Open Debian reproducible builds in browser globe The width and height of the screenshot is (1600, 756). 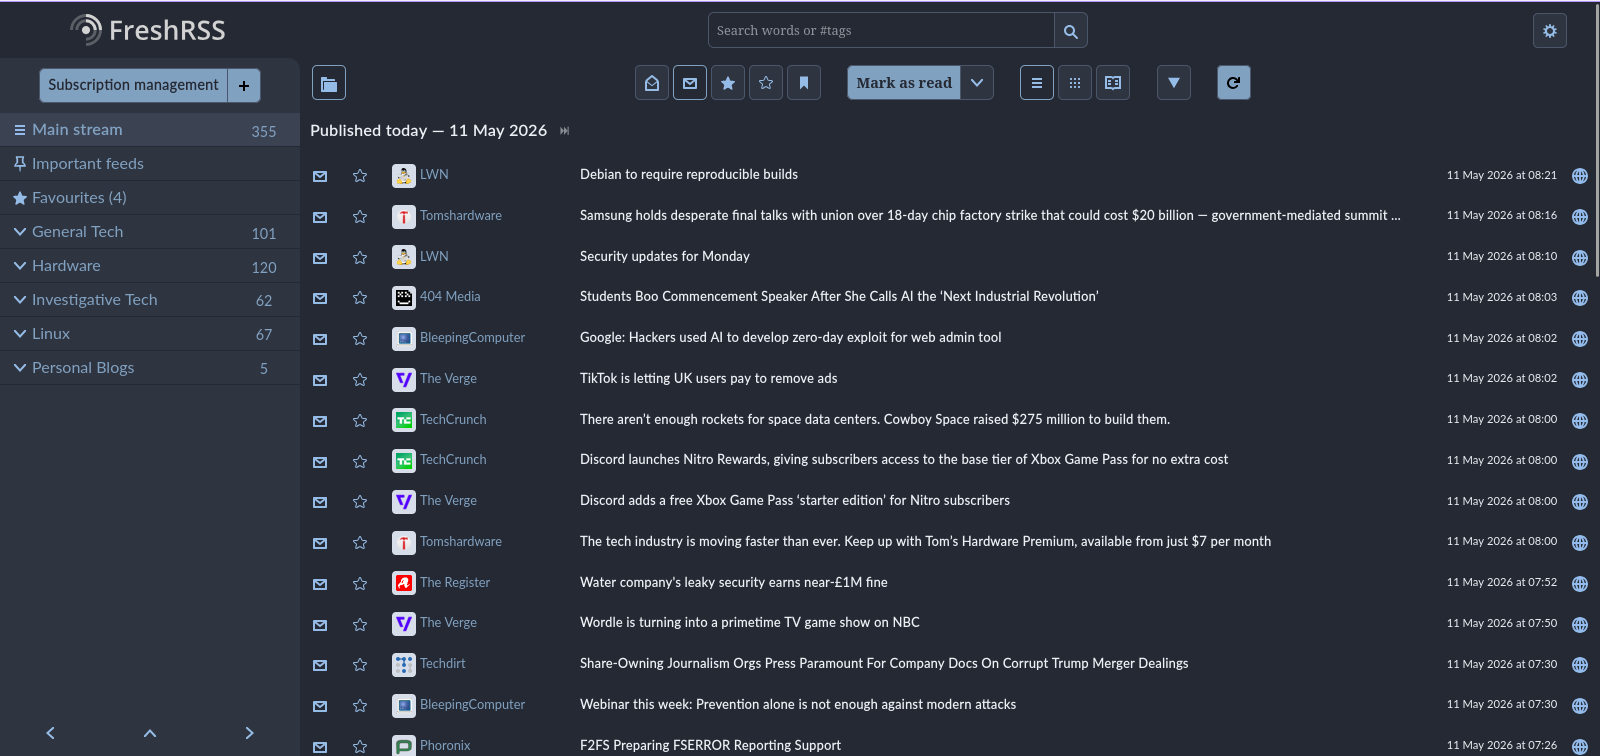tap(1580, 176)
